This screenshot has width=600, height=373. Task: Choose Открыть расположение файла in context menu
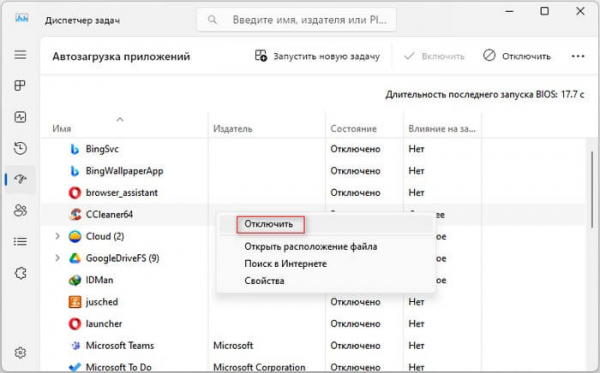(x=311, y=247)
